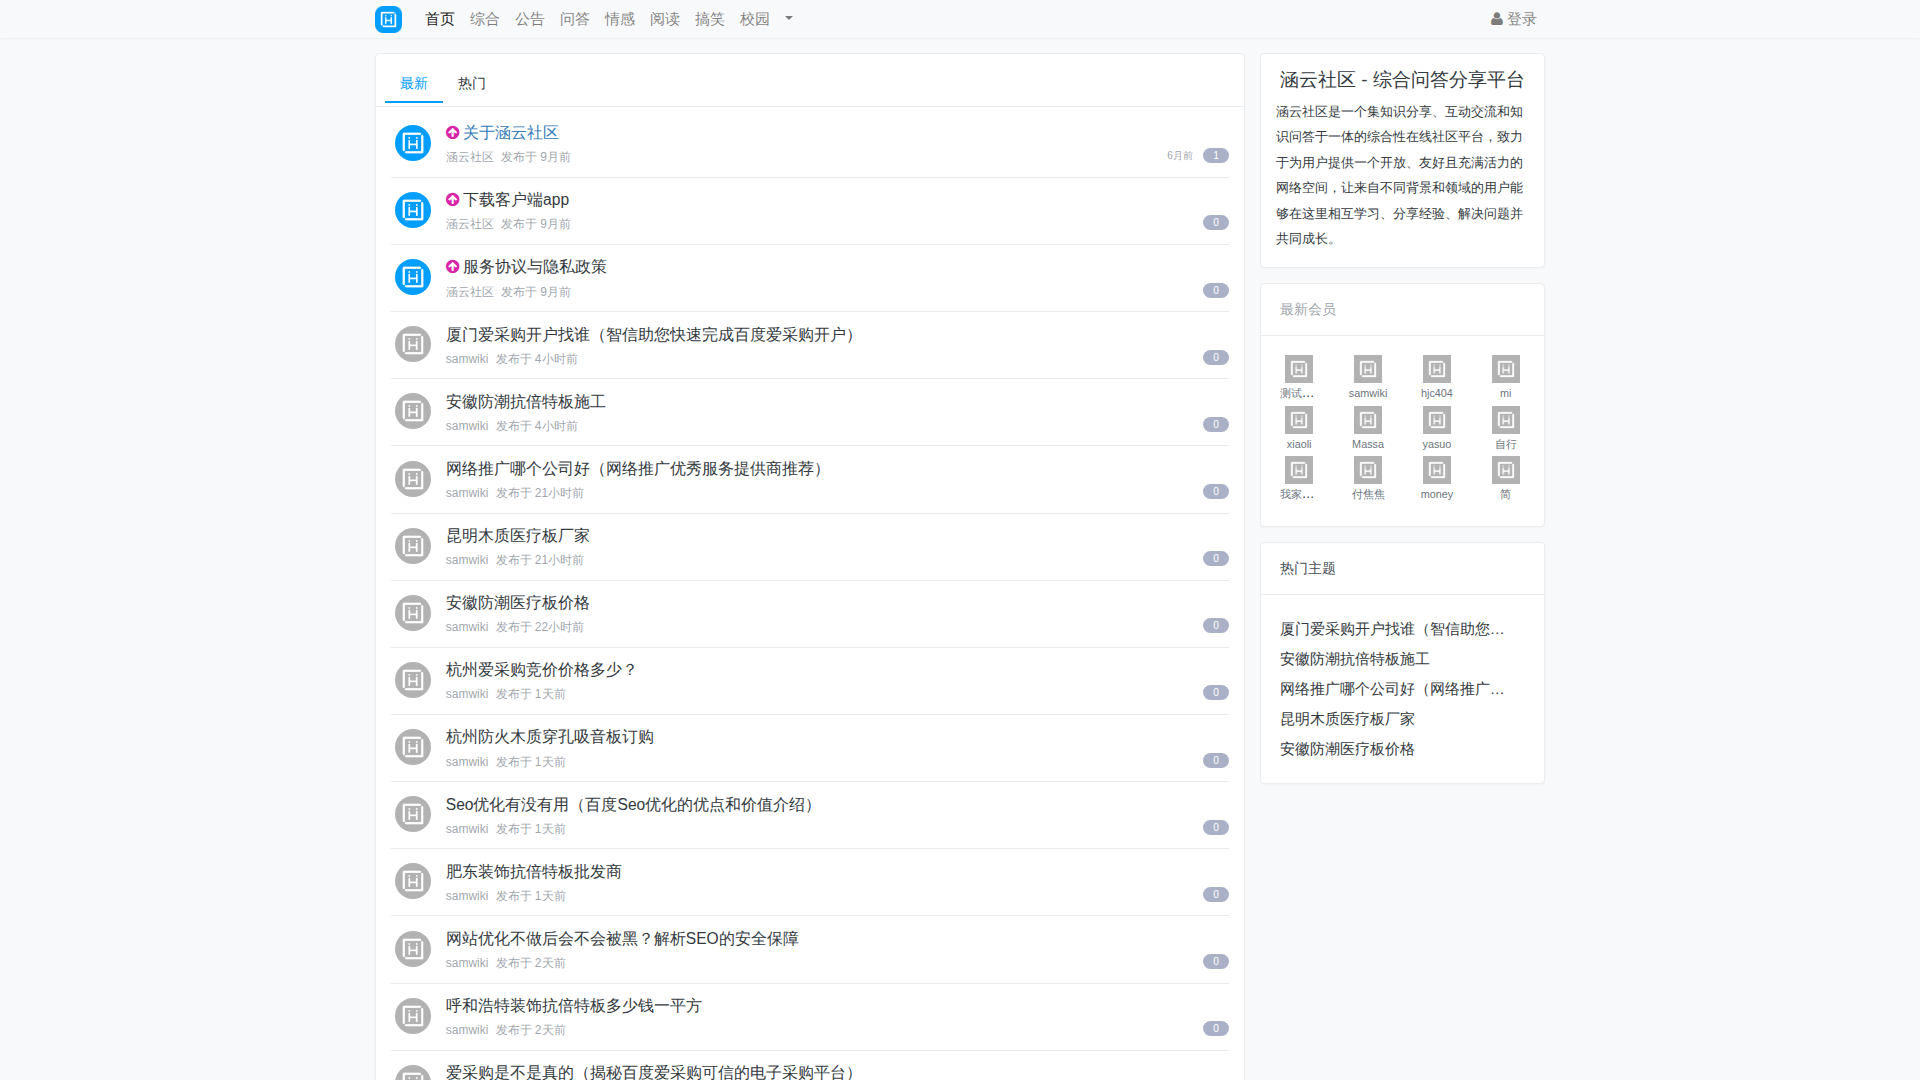Click the avatar of member money
This screenshot has width=1920, height=1080.
[1436, 470]
